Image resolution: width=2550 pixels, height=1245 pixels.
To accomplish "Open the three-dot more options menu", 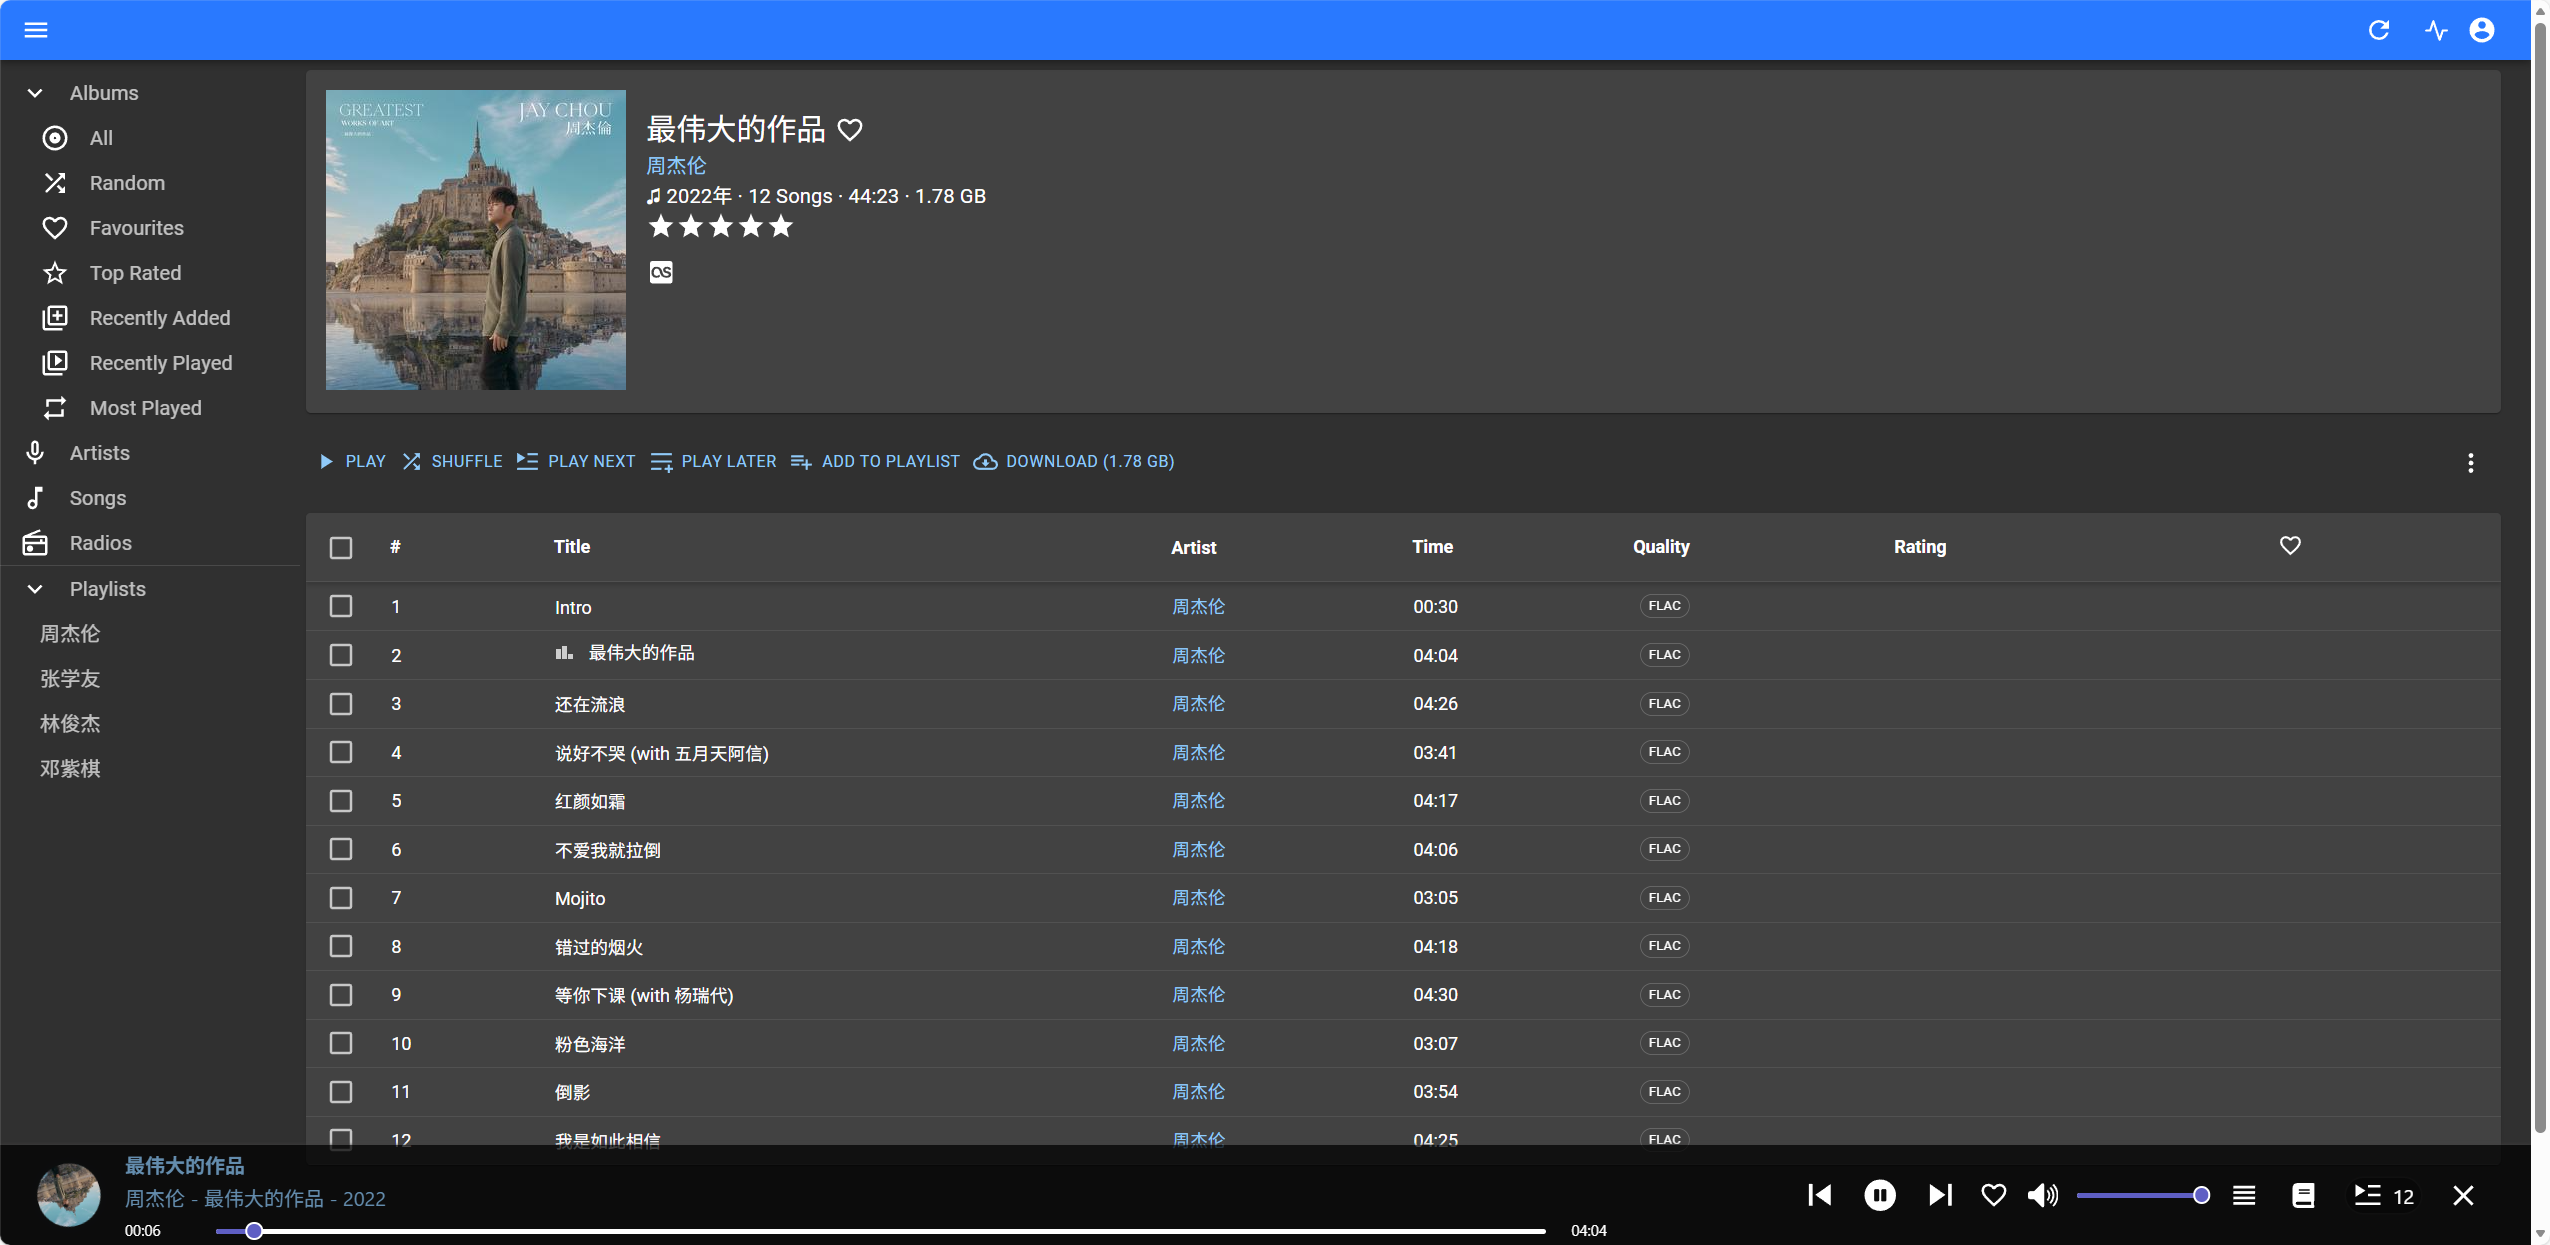I will 2470,462.
